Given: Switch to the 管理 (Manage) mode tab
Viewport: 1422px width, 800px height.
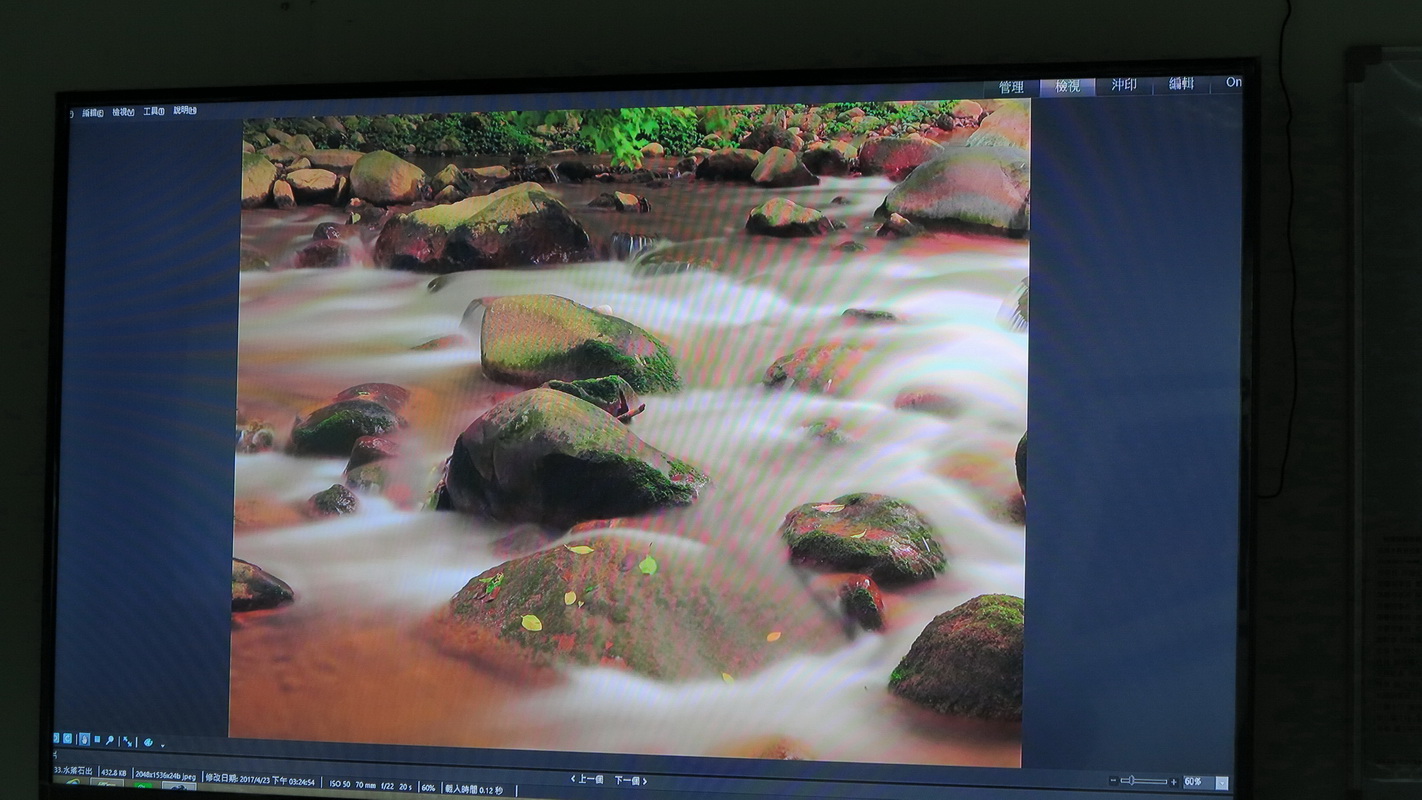Looking at the screenshot, I should 1011,87.
